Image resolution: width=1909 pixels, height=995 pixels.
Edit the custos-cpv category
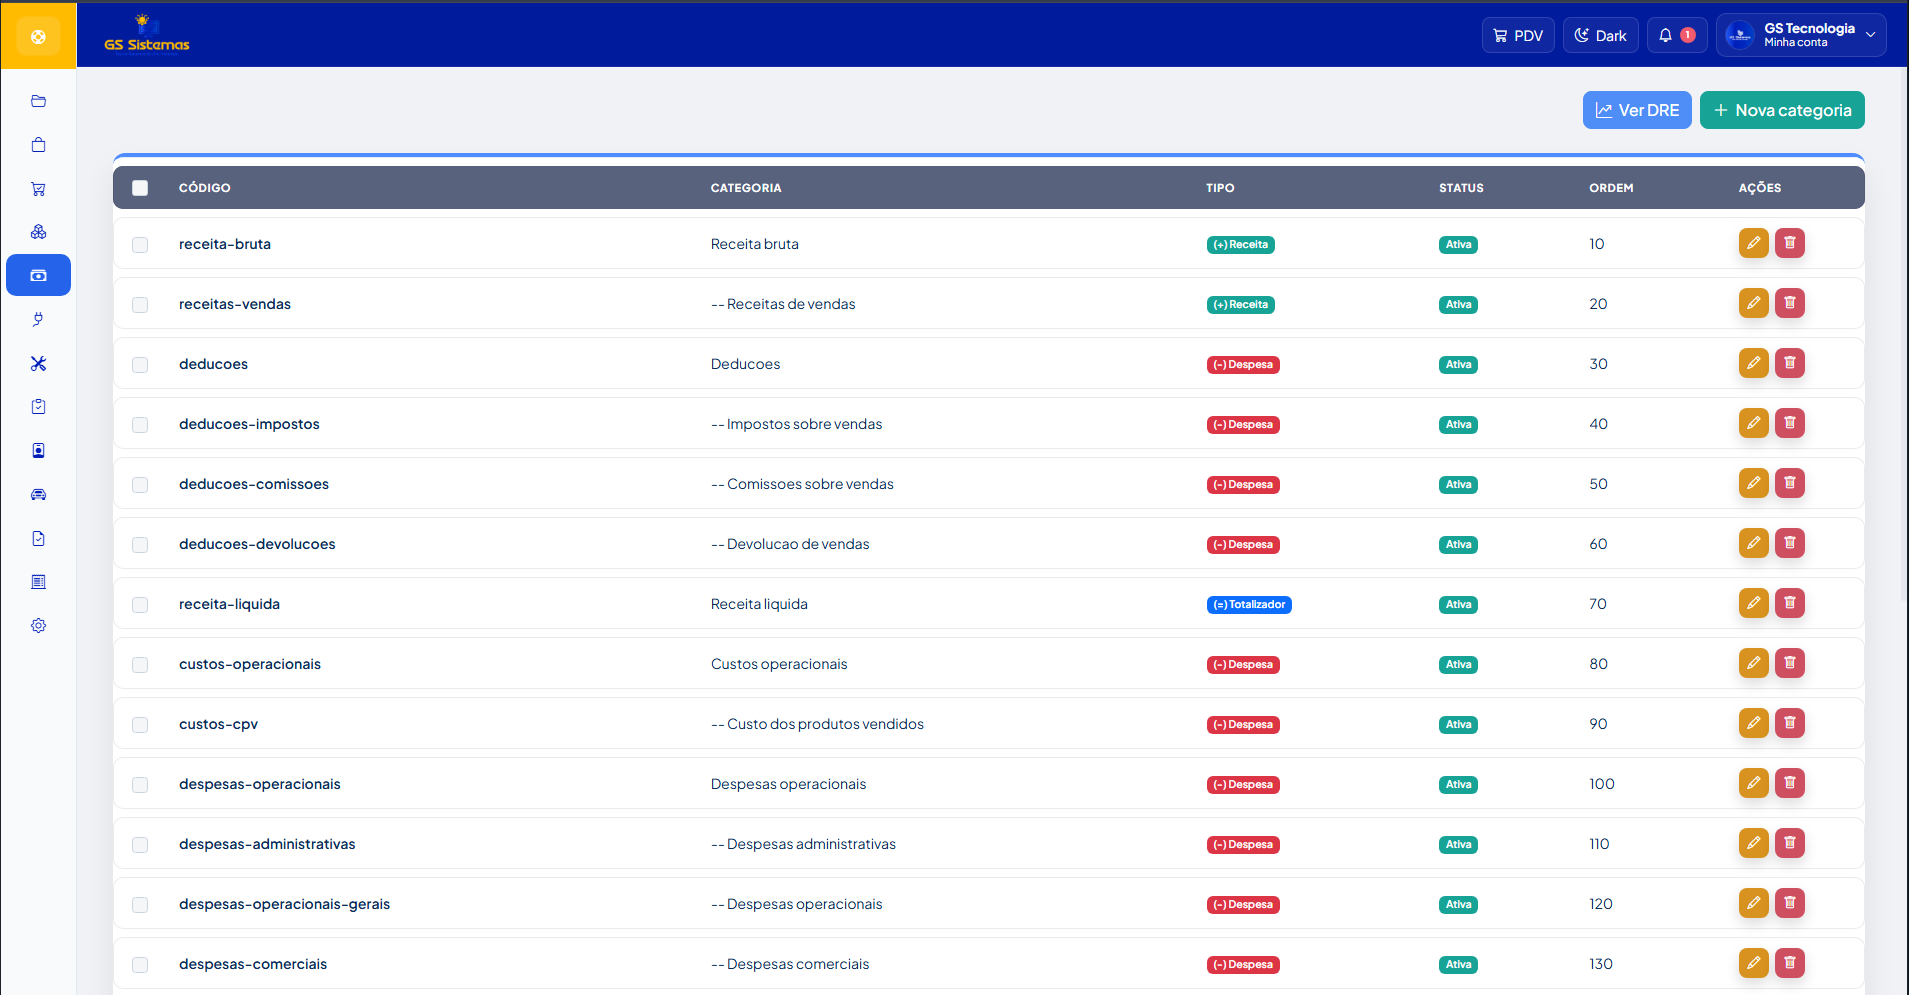click(1753, 723)
